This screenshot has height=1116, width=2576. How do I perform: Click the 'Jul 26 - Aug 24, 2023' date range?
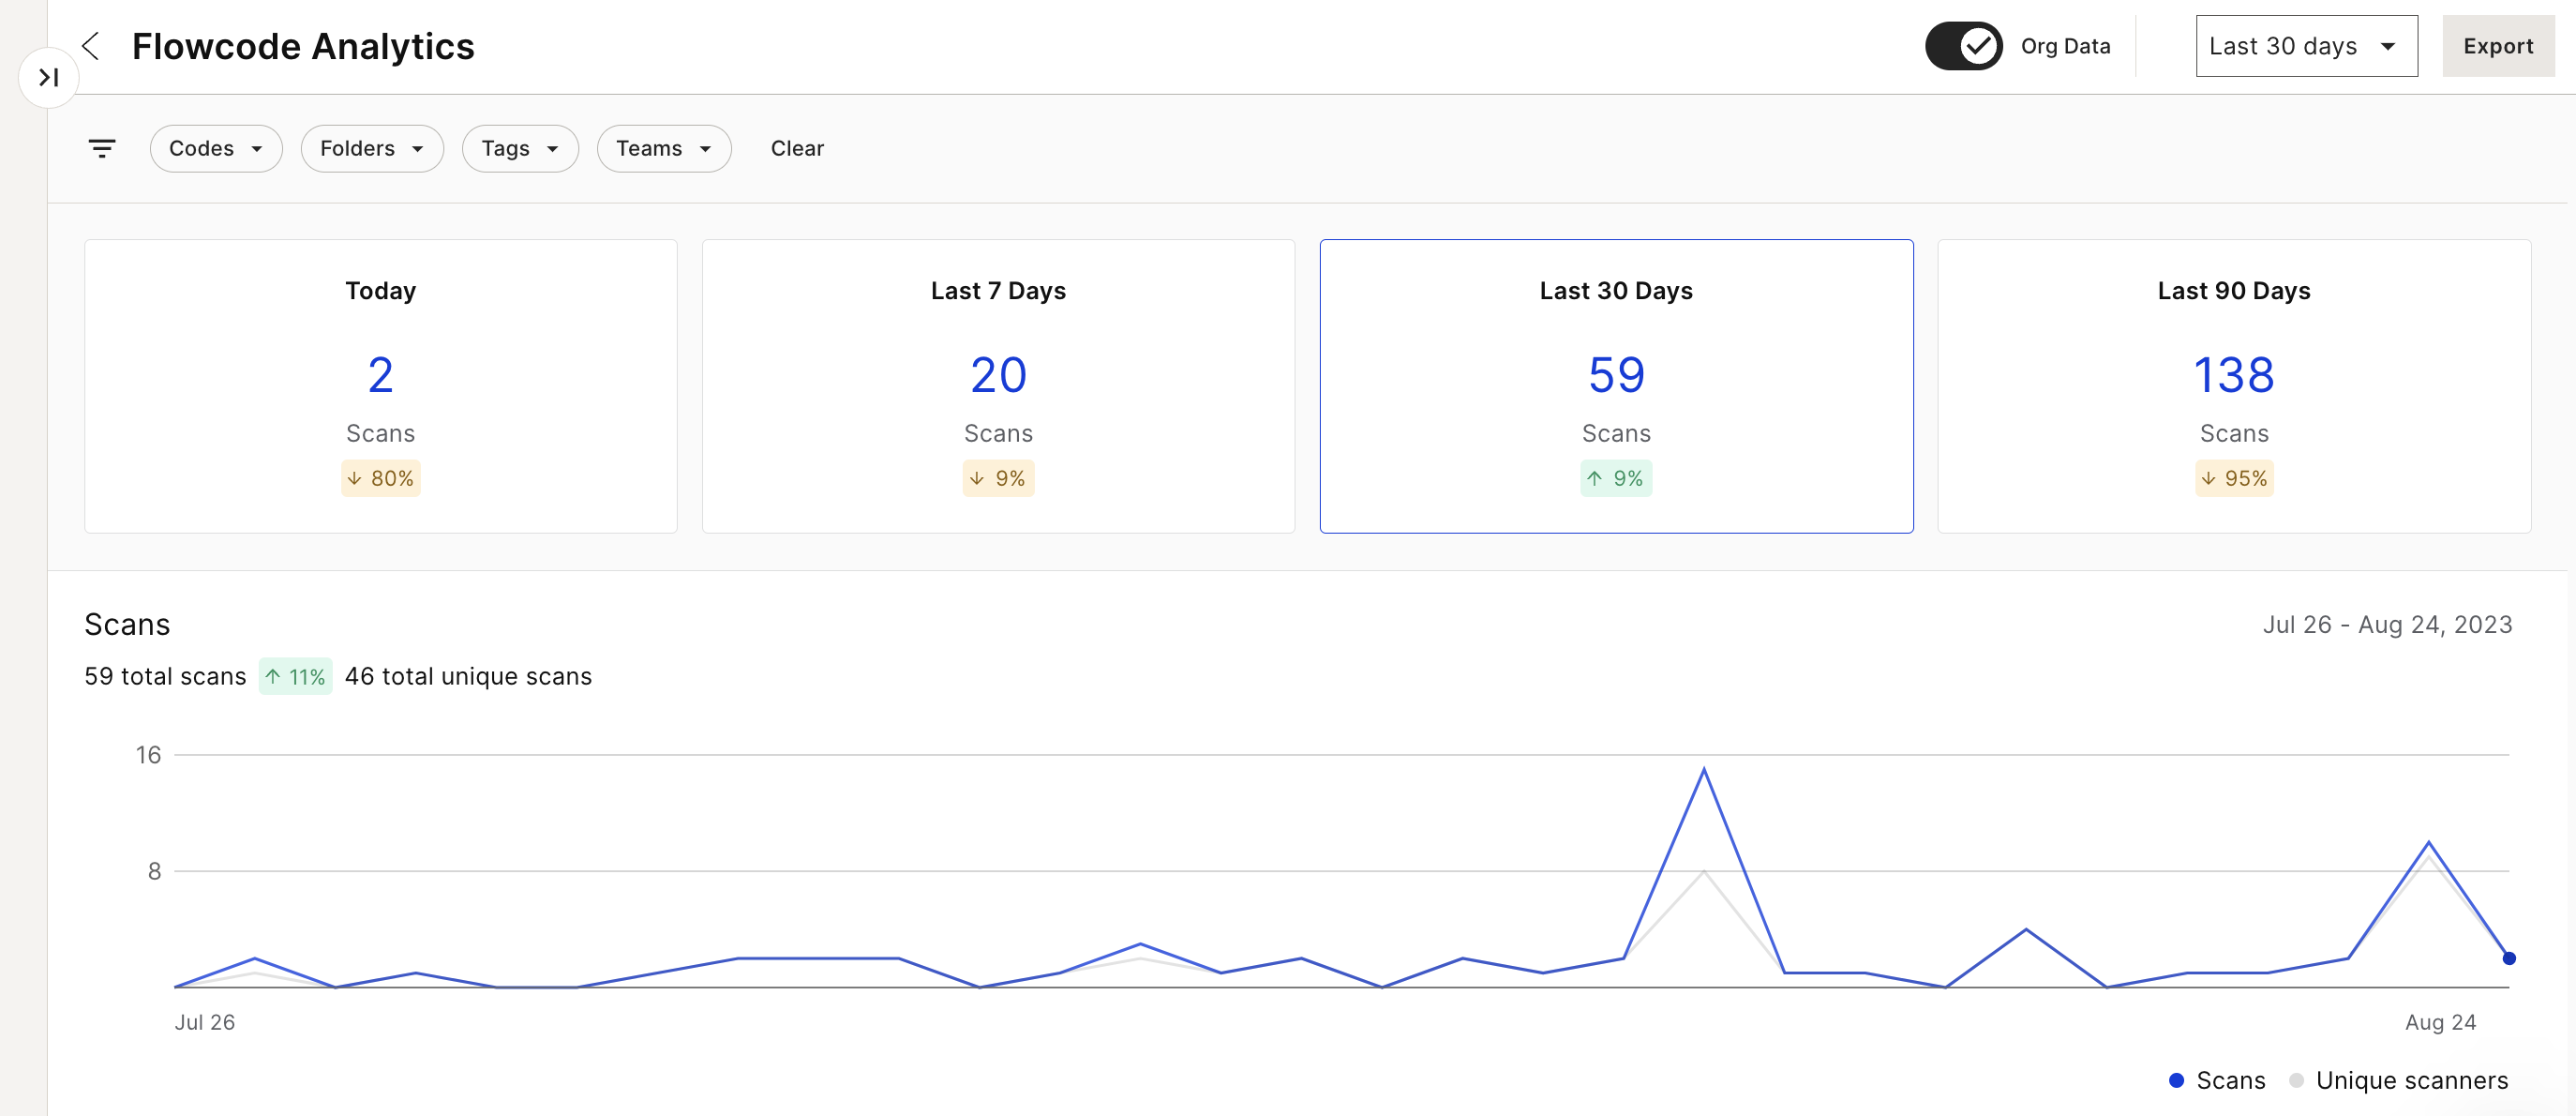coord(2387,625)
